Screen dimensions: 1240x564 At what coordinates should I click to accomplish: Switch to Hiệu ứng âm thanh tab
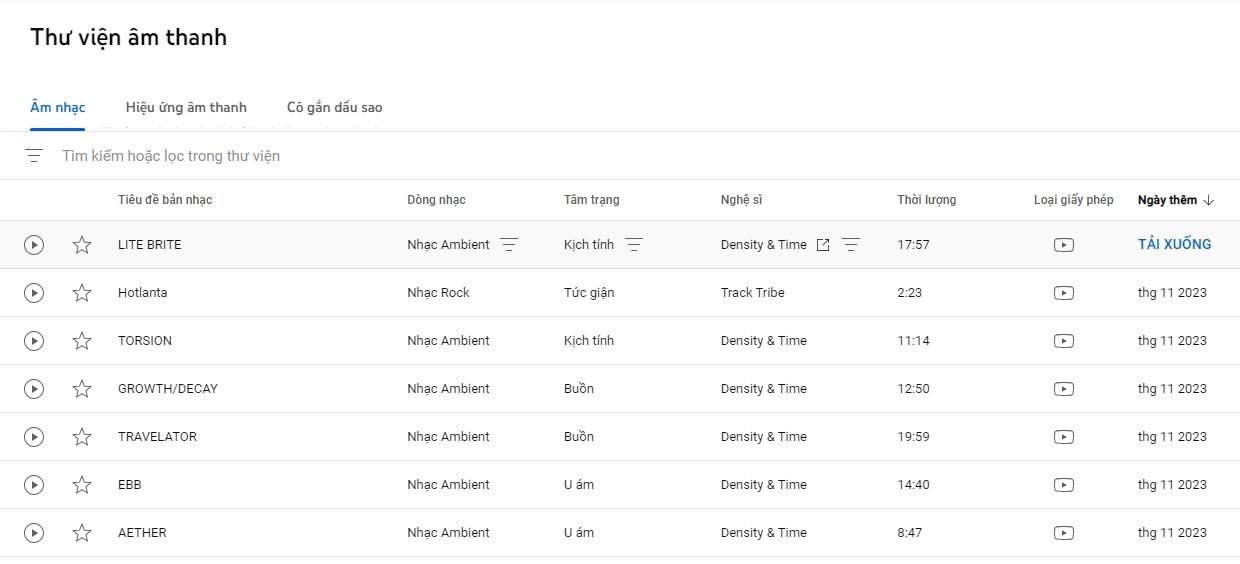pos(186,107)
